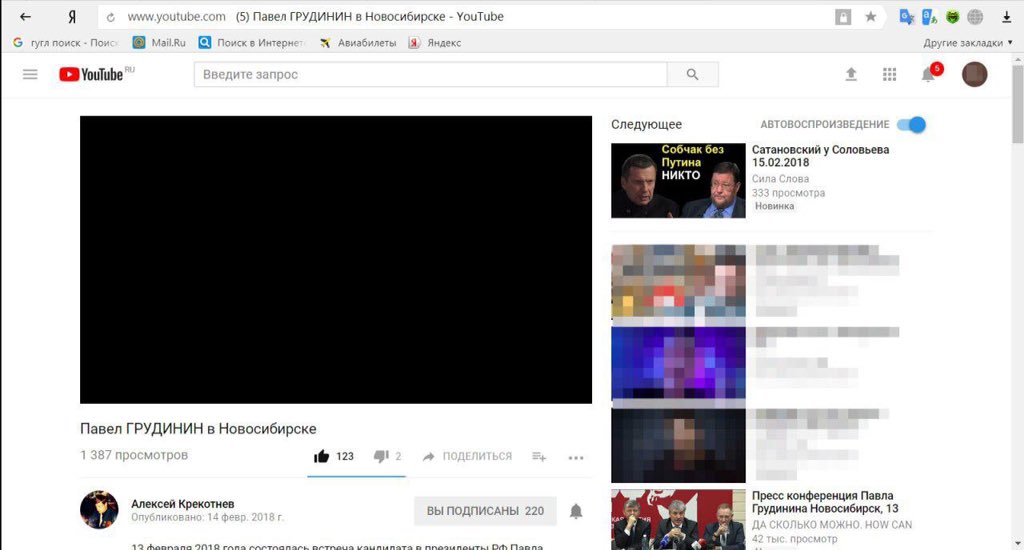Like the video with thumbs up
Viewport: 1024px width, 550px height.
tap(322, 457)
